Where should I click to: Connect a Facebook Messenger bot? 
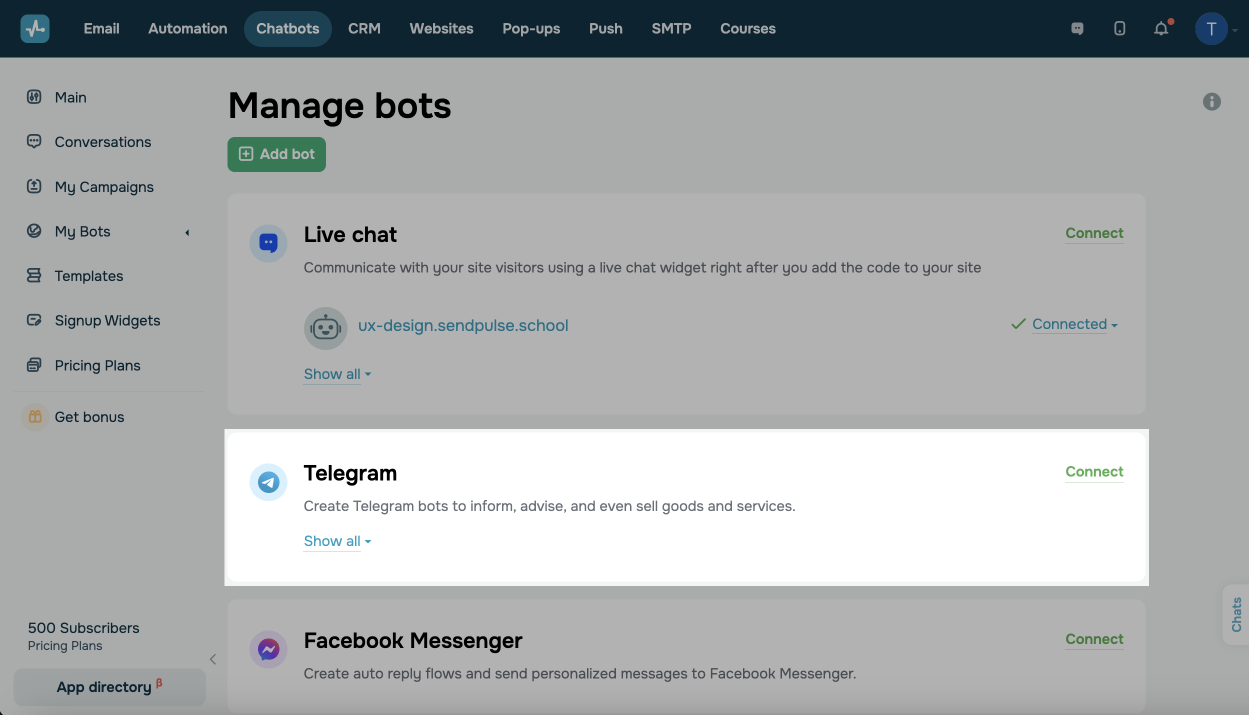click(x=1094, y=639)
